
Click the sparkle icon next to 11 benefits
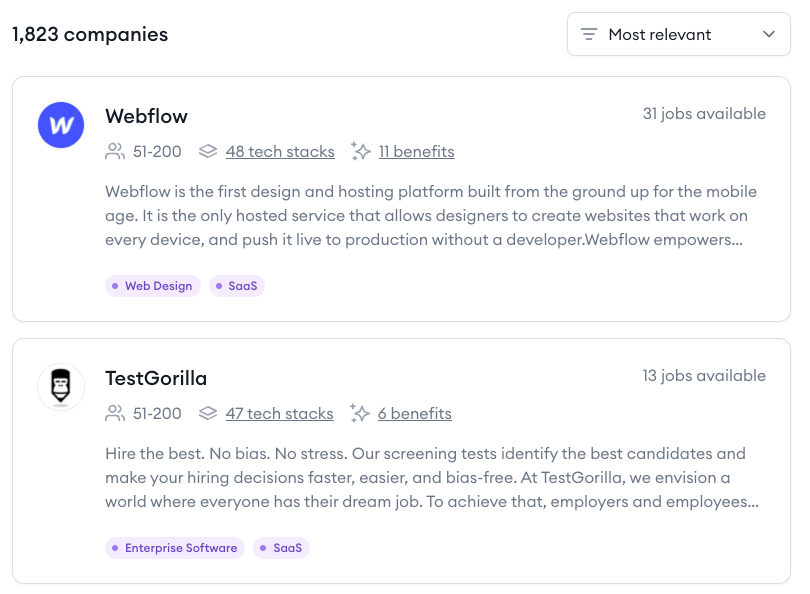(x=361, y=151)
